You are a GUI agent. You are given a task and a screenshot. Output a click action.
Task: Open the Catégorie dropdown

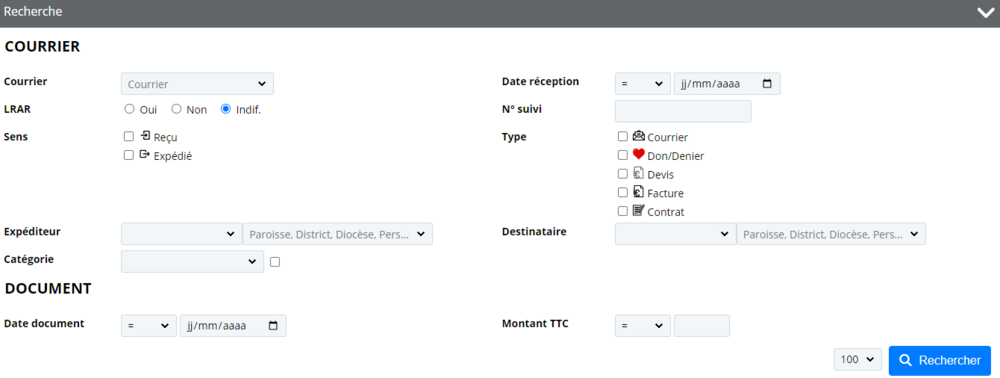coord(193,261)
